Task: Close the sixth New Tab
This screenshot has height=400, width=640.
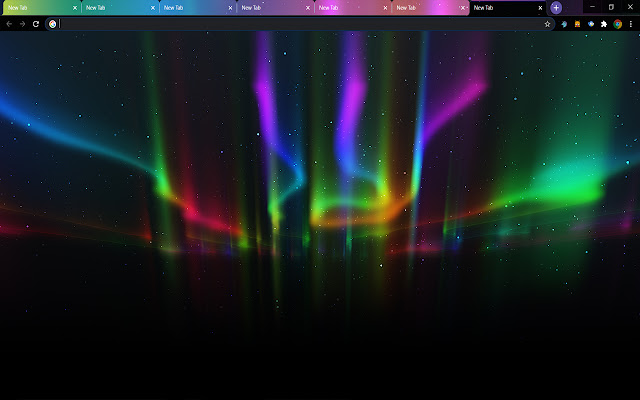Action: (463, 7)
